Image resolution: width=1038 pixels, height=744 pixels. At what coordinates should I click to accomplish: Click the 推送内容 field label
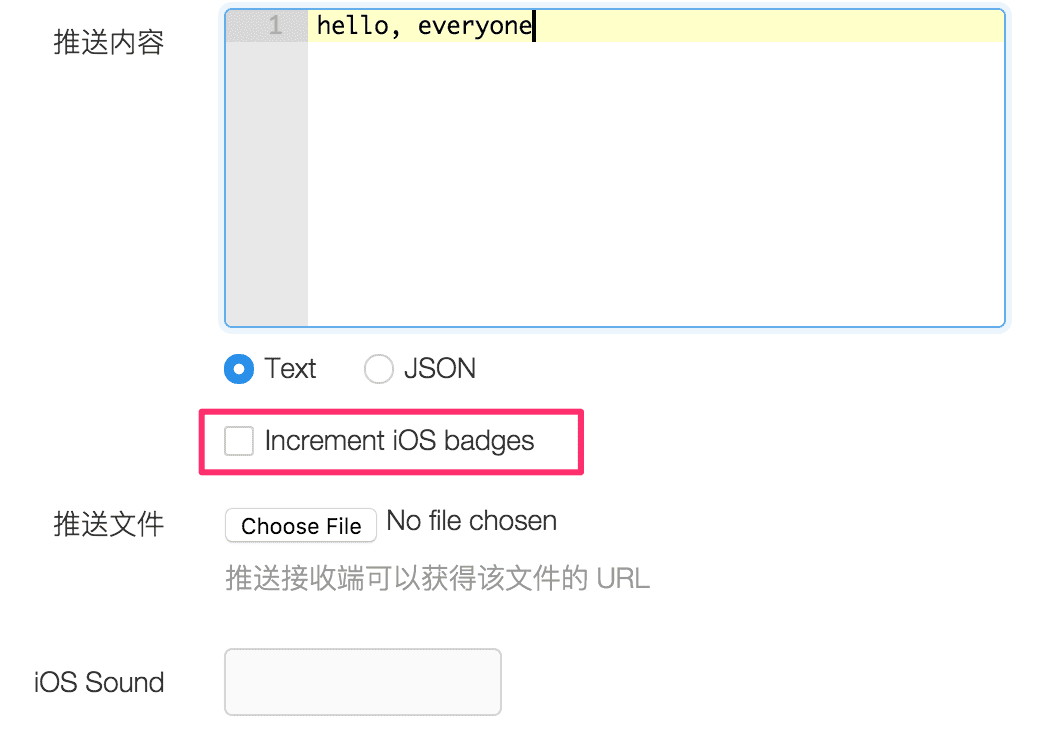[108, 42]
